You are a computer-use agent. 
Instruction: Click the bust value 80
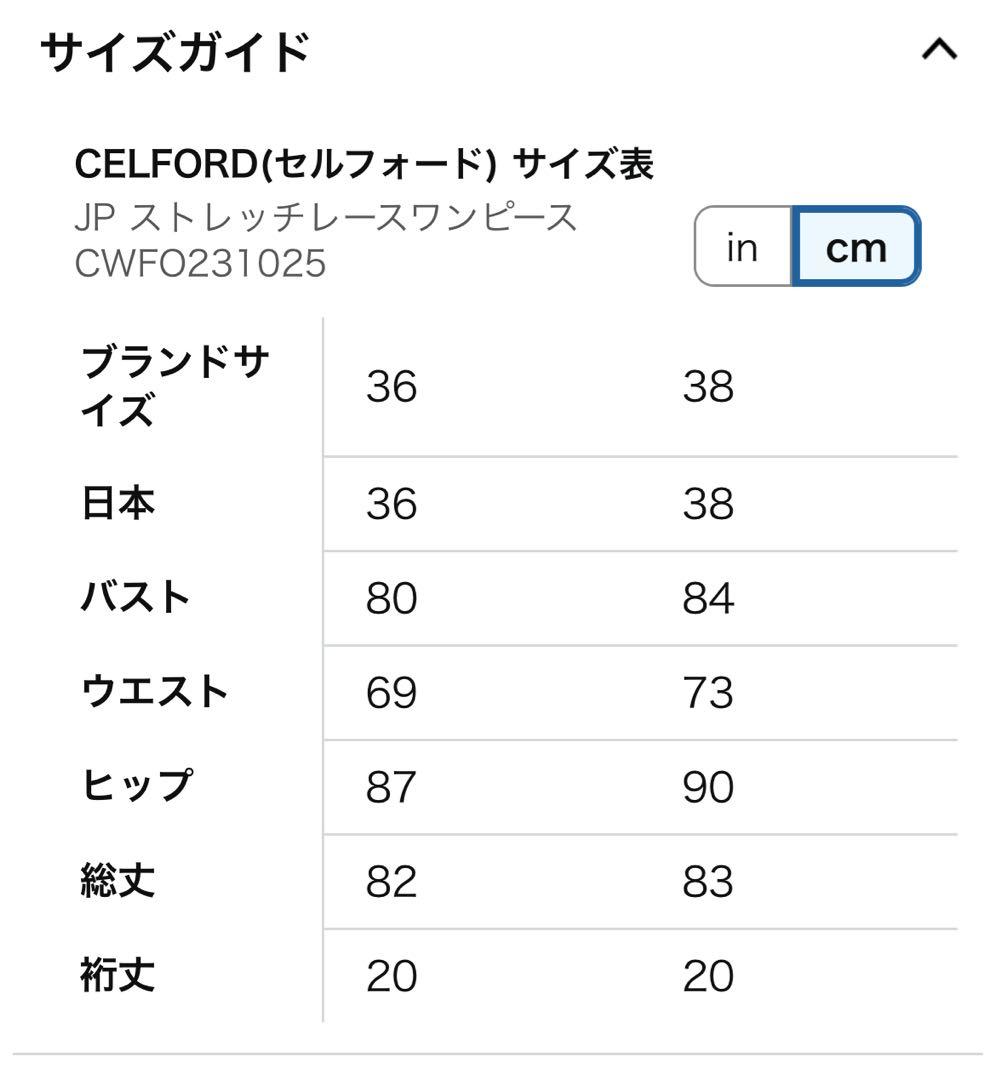[393, 597]
